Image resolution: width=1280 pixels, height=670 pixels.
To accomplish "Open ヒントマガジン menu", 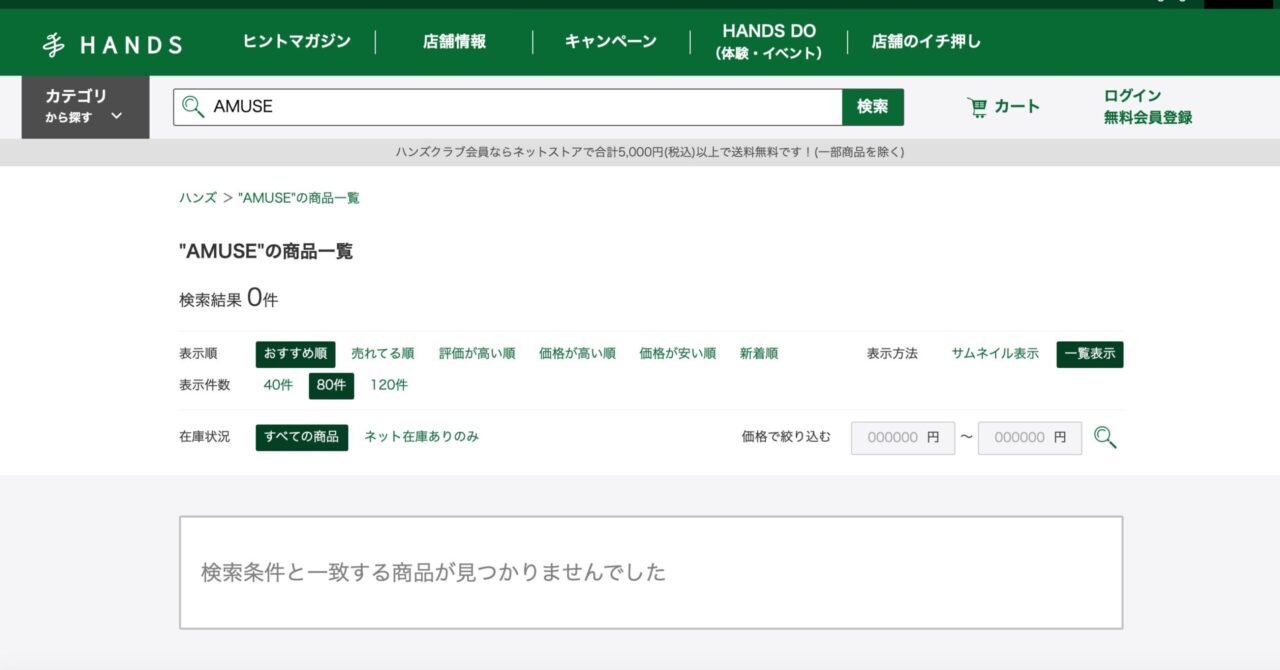I will pyautogui.click(x=297, y=42).
